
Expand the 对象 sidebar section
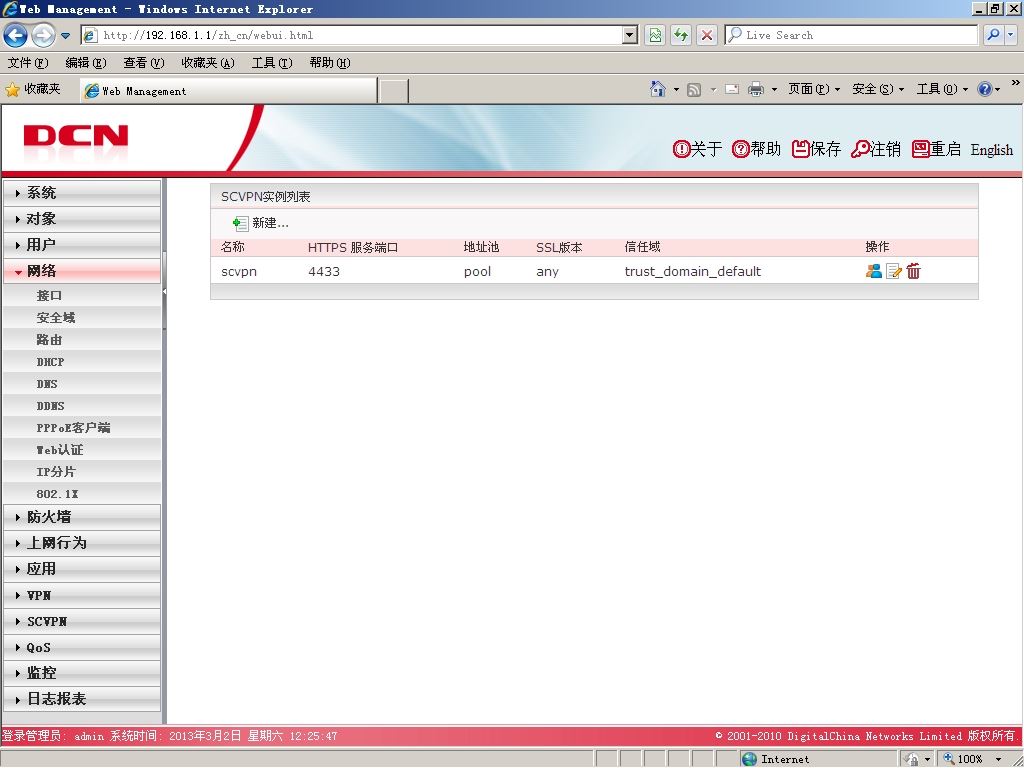[x=82, y=219]
